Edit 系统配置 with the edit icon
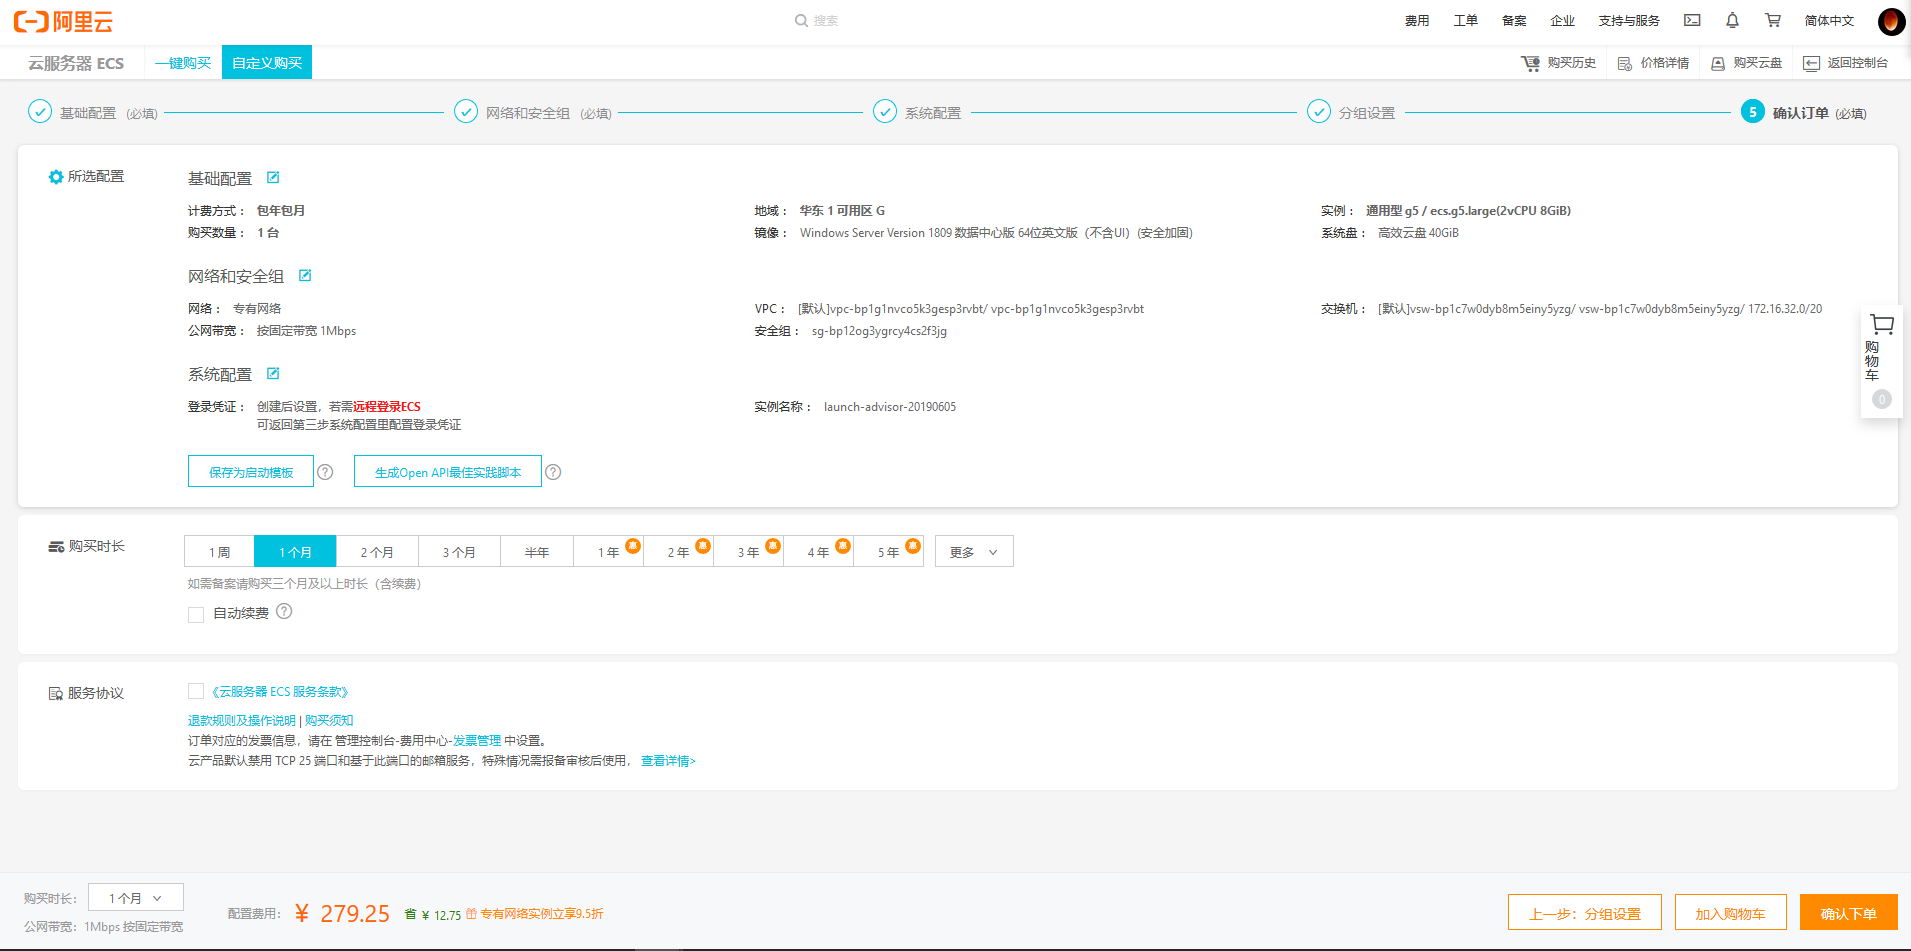The width and height of the screenshot is (1911, 951). pos(273,373)
